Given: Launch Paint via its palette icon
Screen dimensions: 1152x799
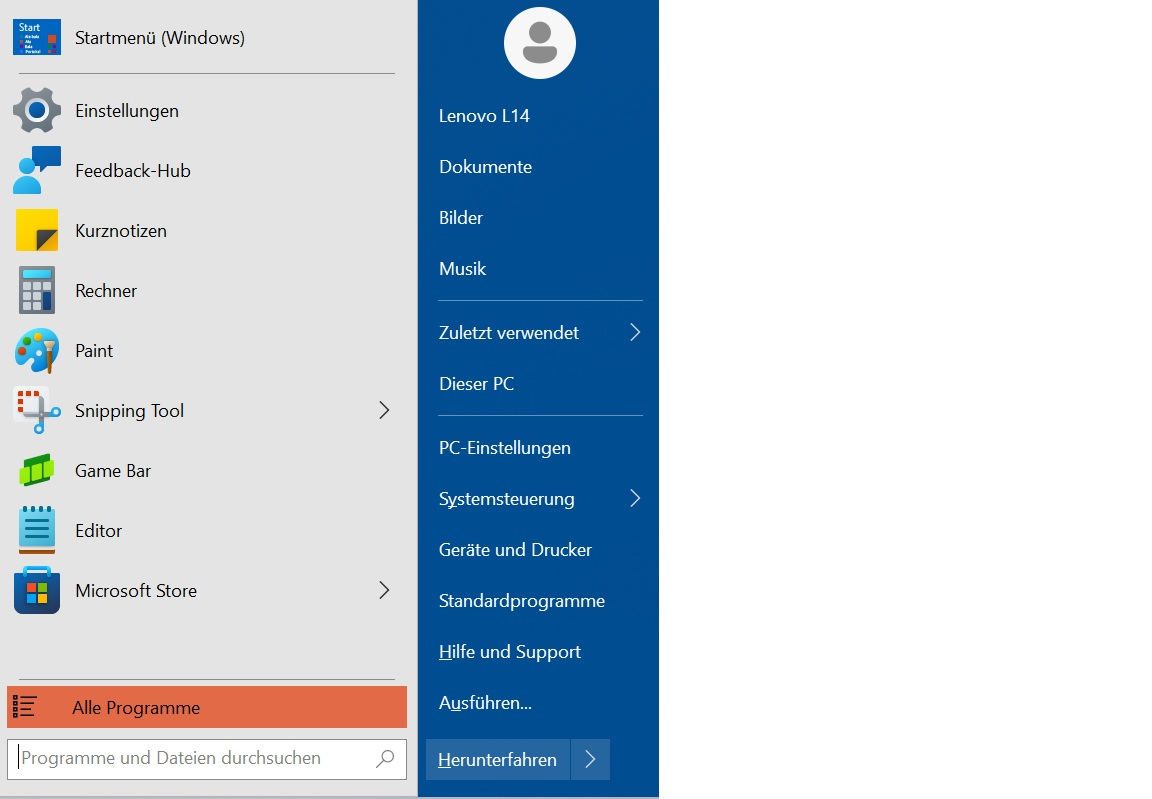Looking at the screenshot, I should click(x=37, y=350).
